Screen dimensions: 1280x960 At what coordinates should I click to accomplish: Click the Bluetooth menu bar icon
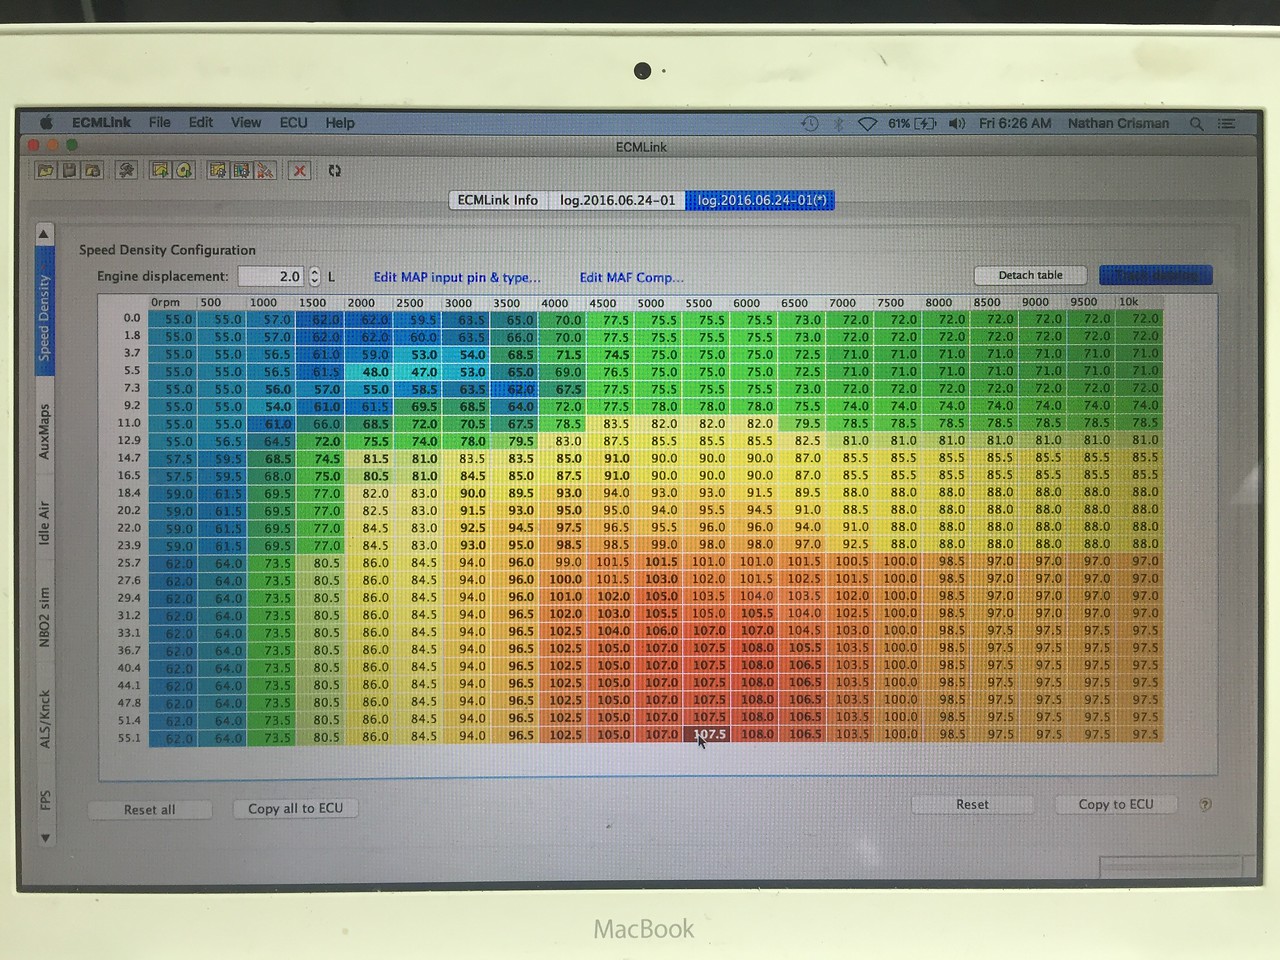click(839, 124)
